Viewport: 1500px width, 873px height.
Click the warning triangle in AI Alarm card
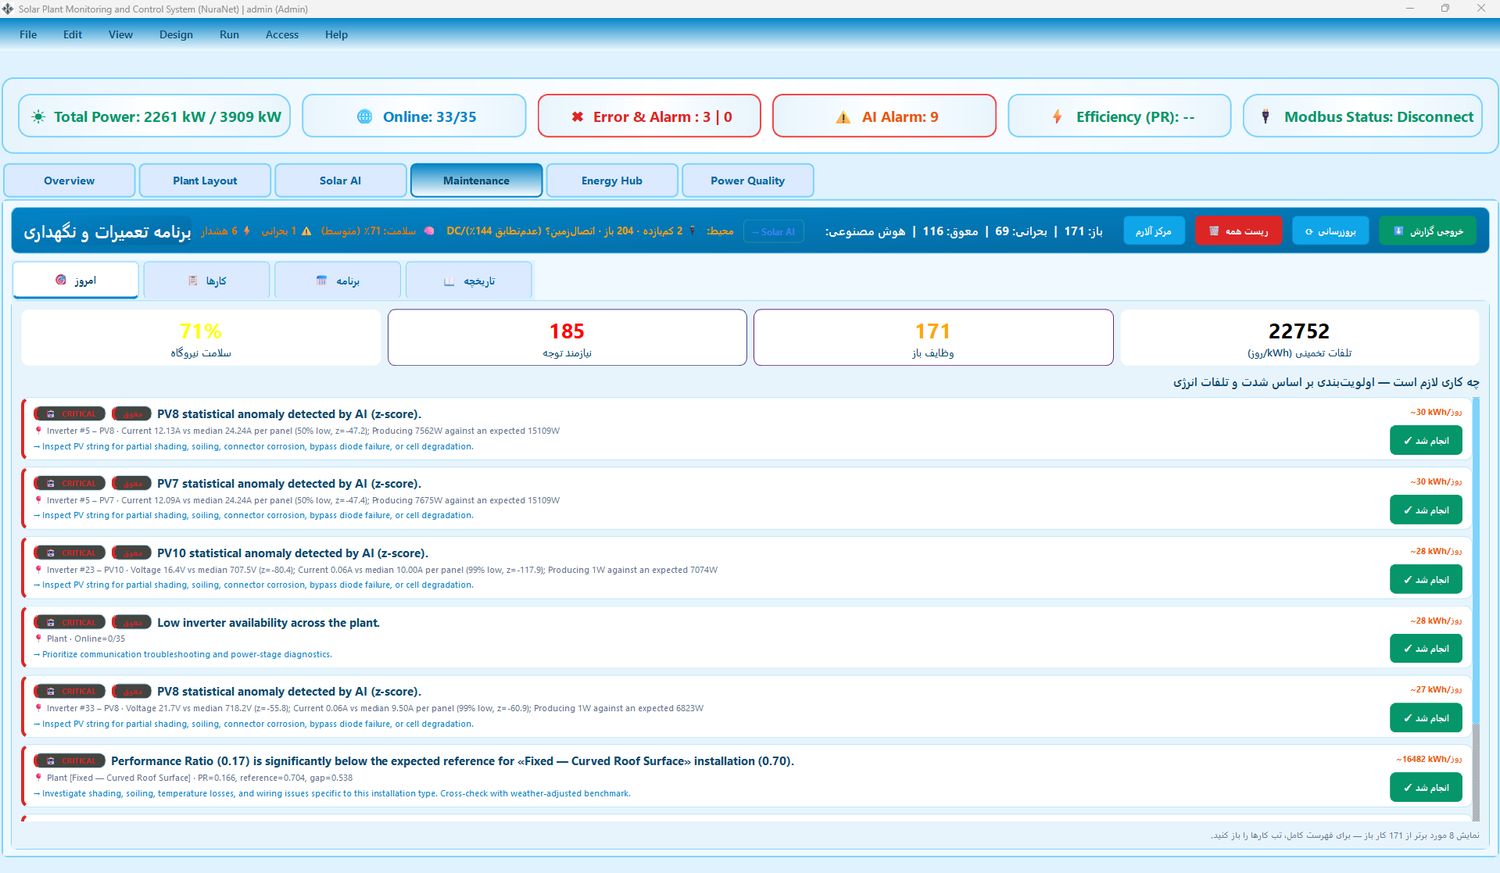pos(843,117)
